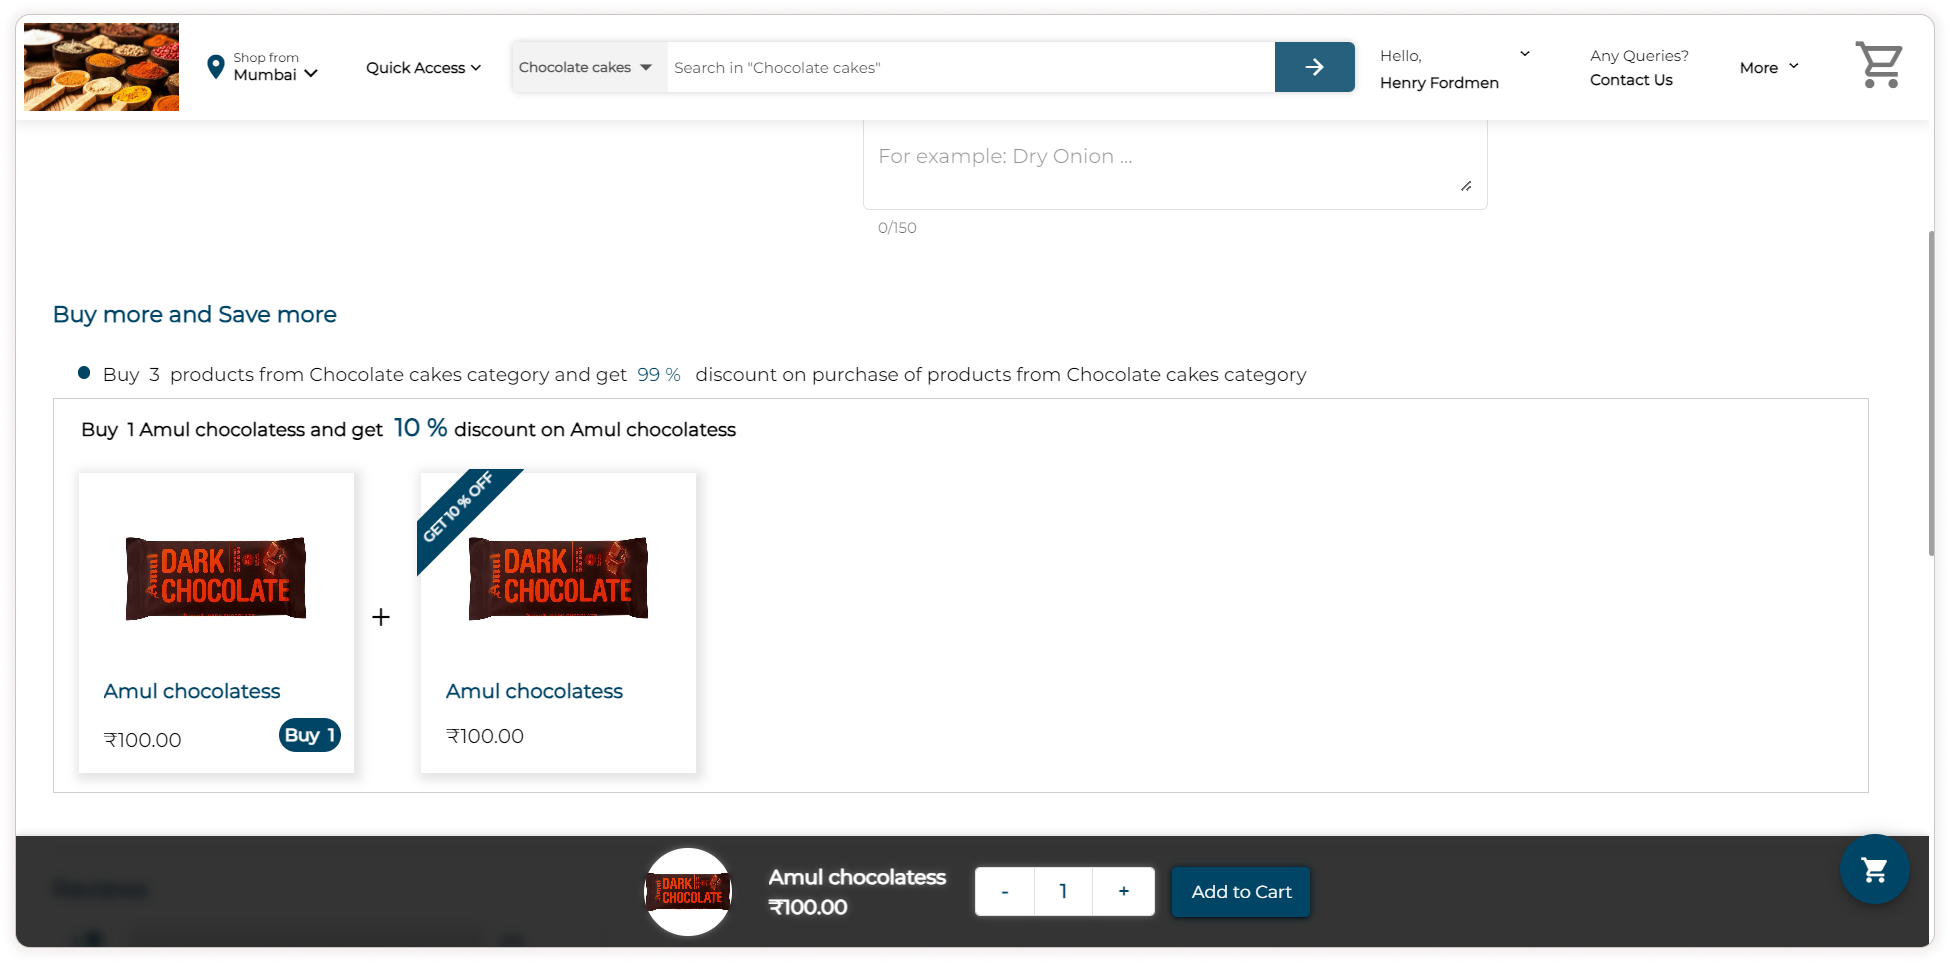This screenshot has width=1950, height=964.
Task: Click the Add to Cart button
Action: tap(1240, 891)
